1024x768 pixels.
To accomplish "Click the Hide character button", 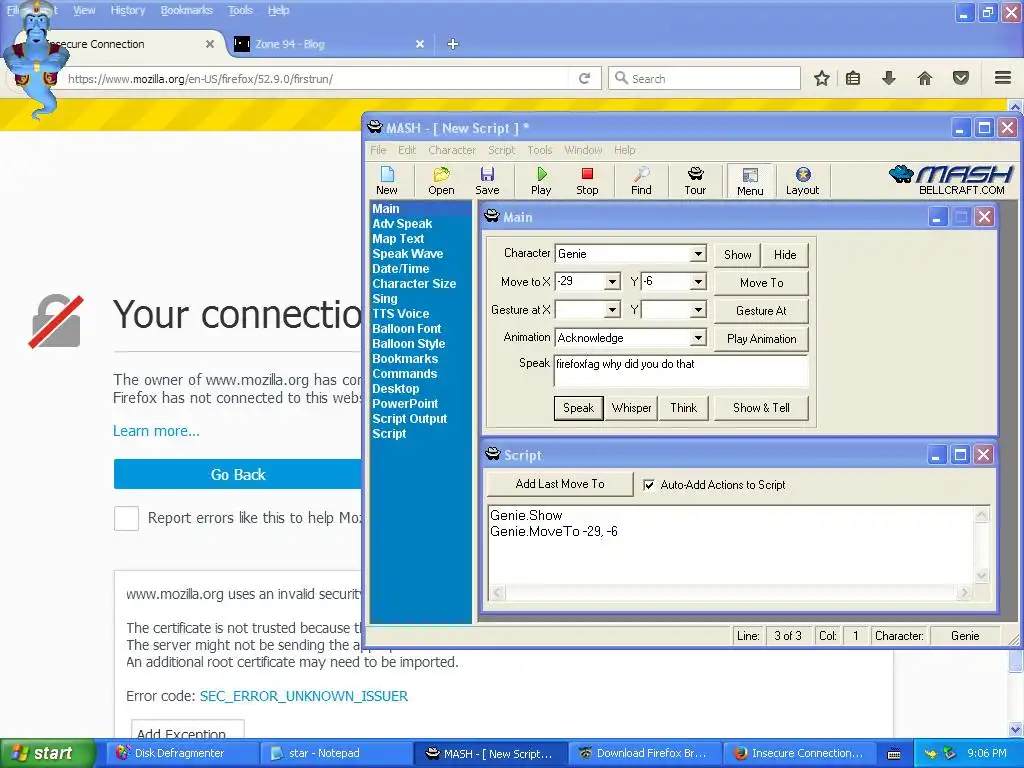I will click(x=785, y=255).
